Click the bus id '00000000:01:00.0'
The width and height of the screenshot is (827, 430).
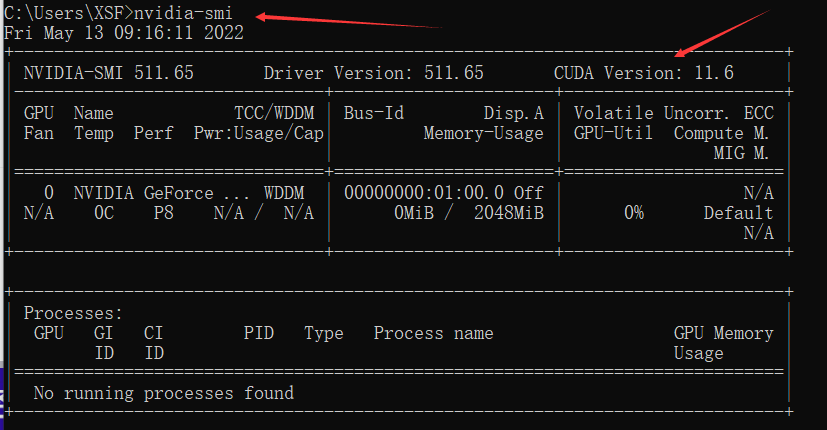point(424,193)
